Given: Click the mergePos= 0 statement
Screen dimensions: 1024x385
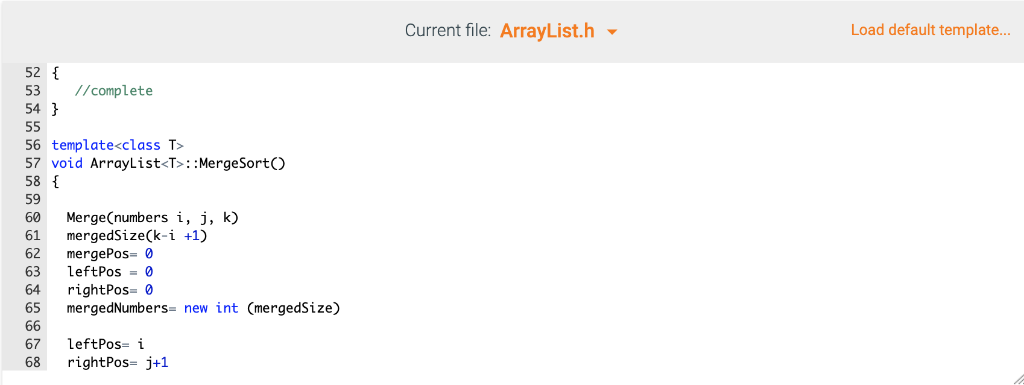Looking at the screenshot, I should click(110, 253).
